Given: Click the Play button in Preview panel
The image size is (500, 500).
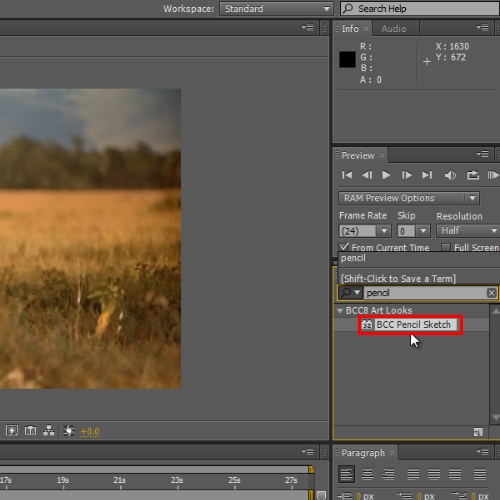Looking at the screenshot, I should tap(386, 175).
